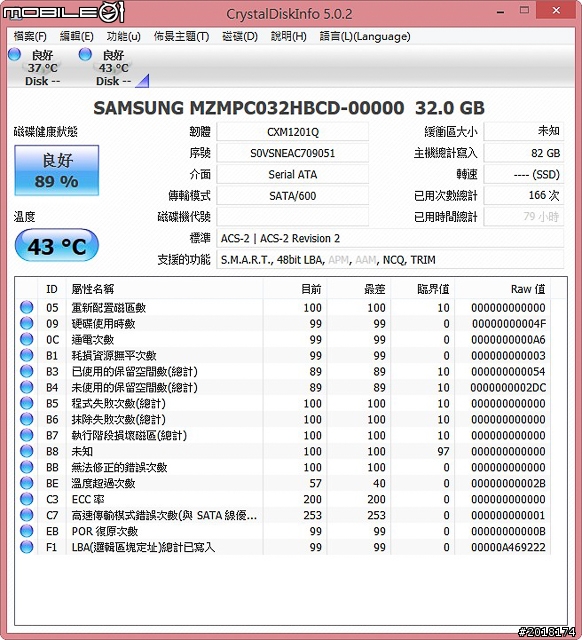
Task: Open the 編輯(E) menu
Action: click(x=76, y=36)
